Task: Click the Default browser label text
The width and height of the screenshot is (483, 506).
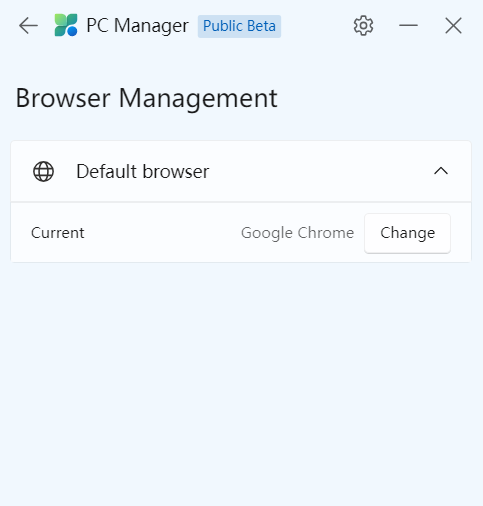Action: coord(143,171)
